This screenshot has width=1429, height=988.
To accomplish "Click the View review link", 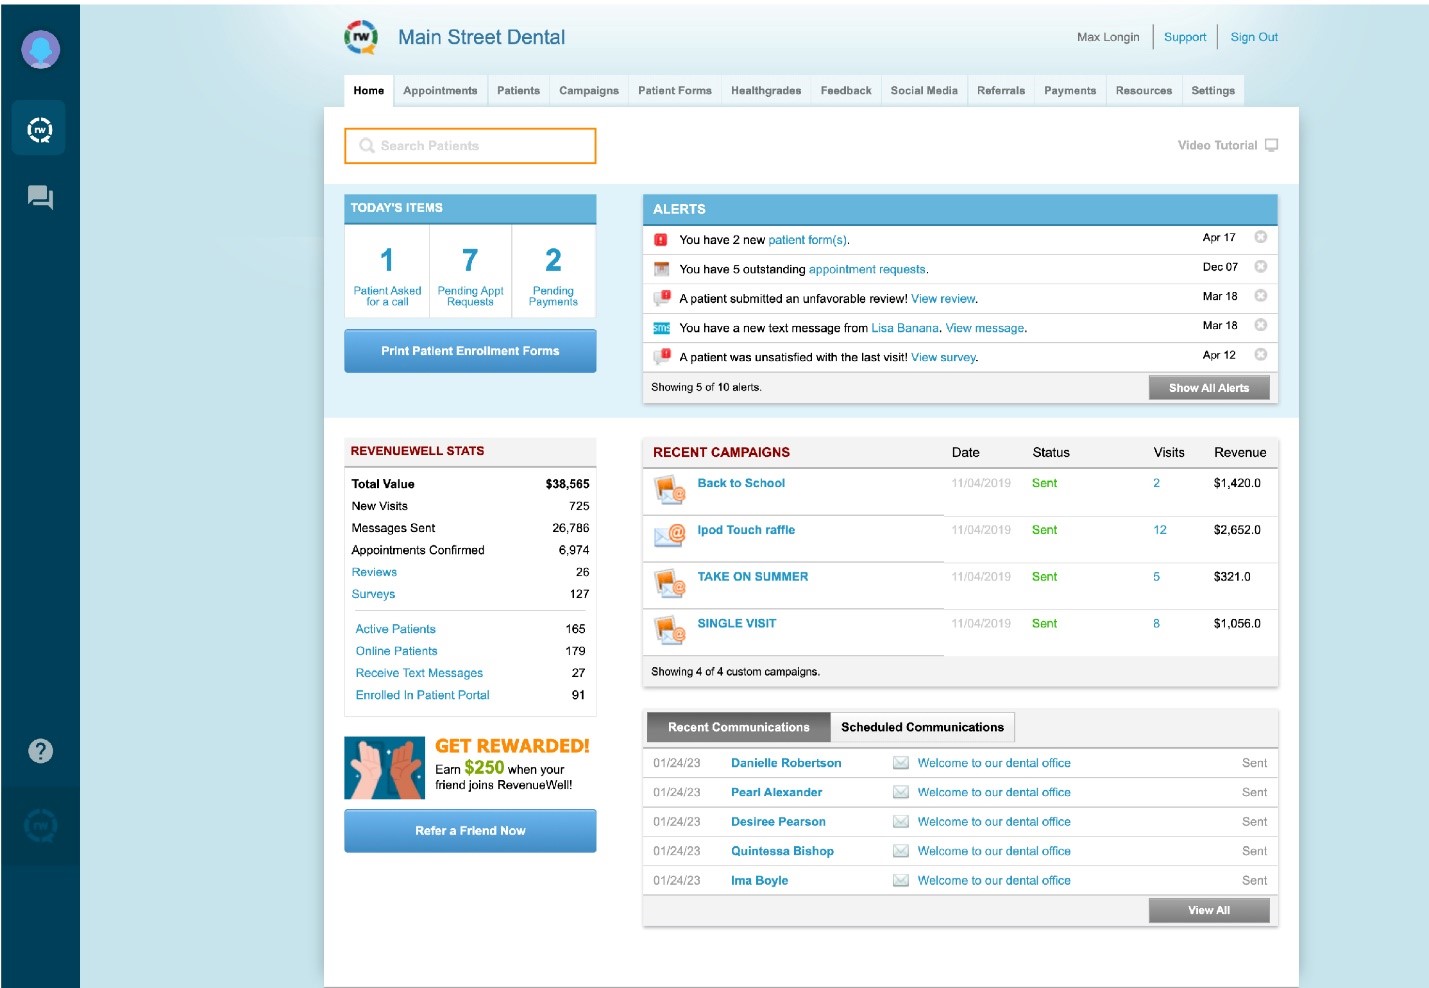I will tap(943, 298).
